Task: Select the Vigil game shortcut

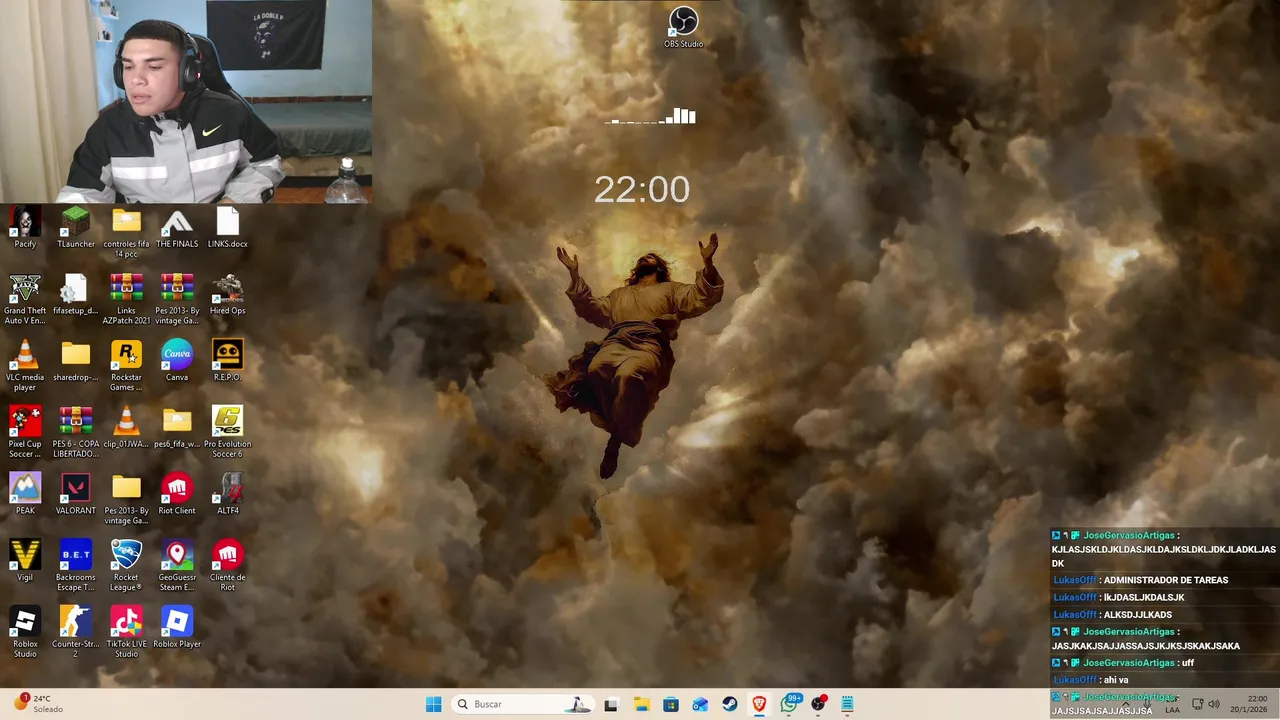Action: 25,561
